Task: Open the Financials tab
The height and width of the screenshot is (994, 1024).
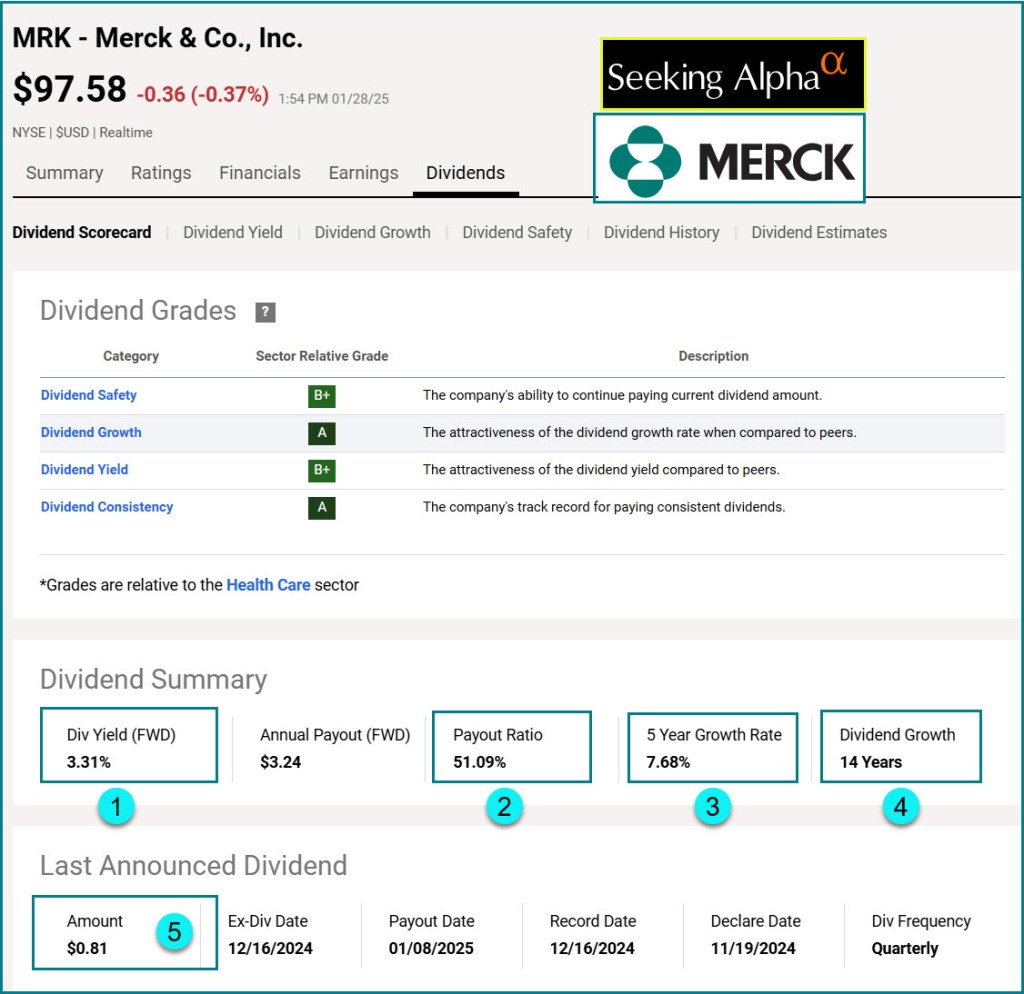Action: click(x=260, y=173)
